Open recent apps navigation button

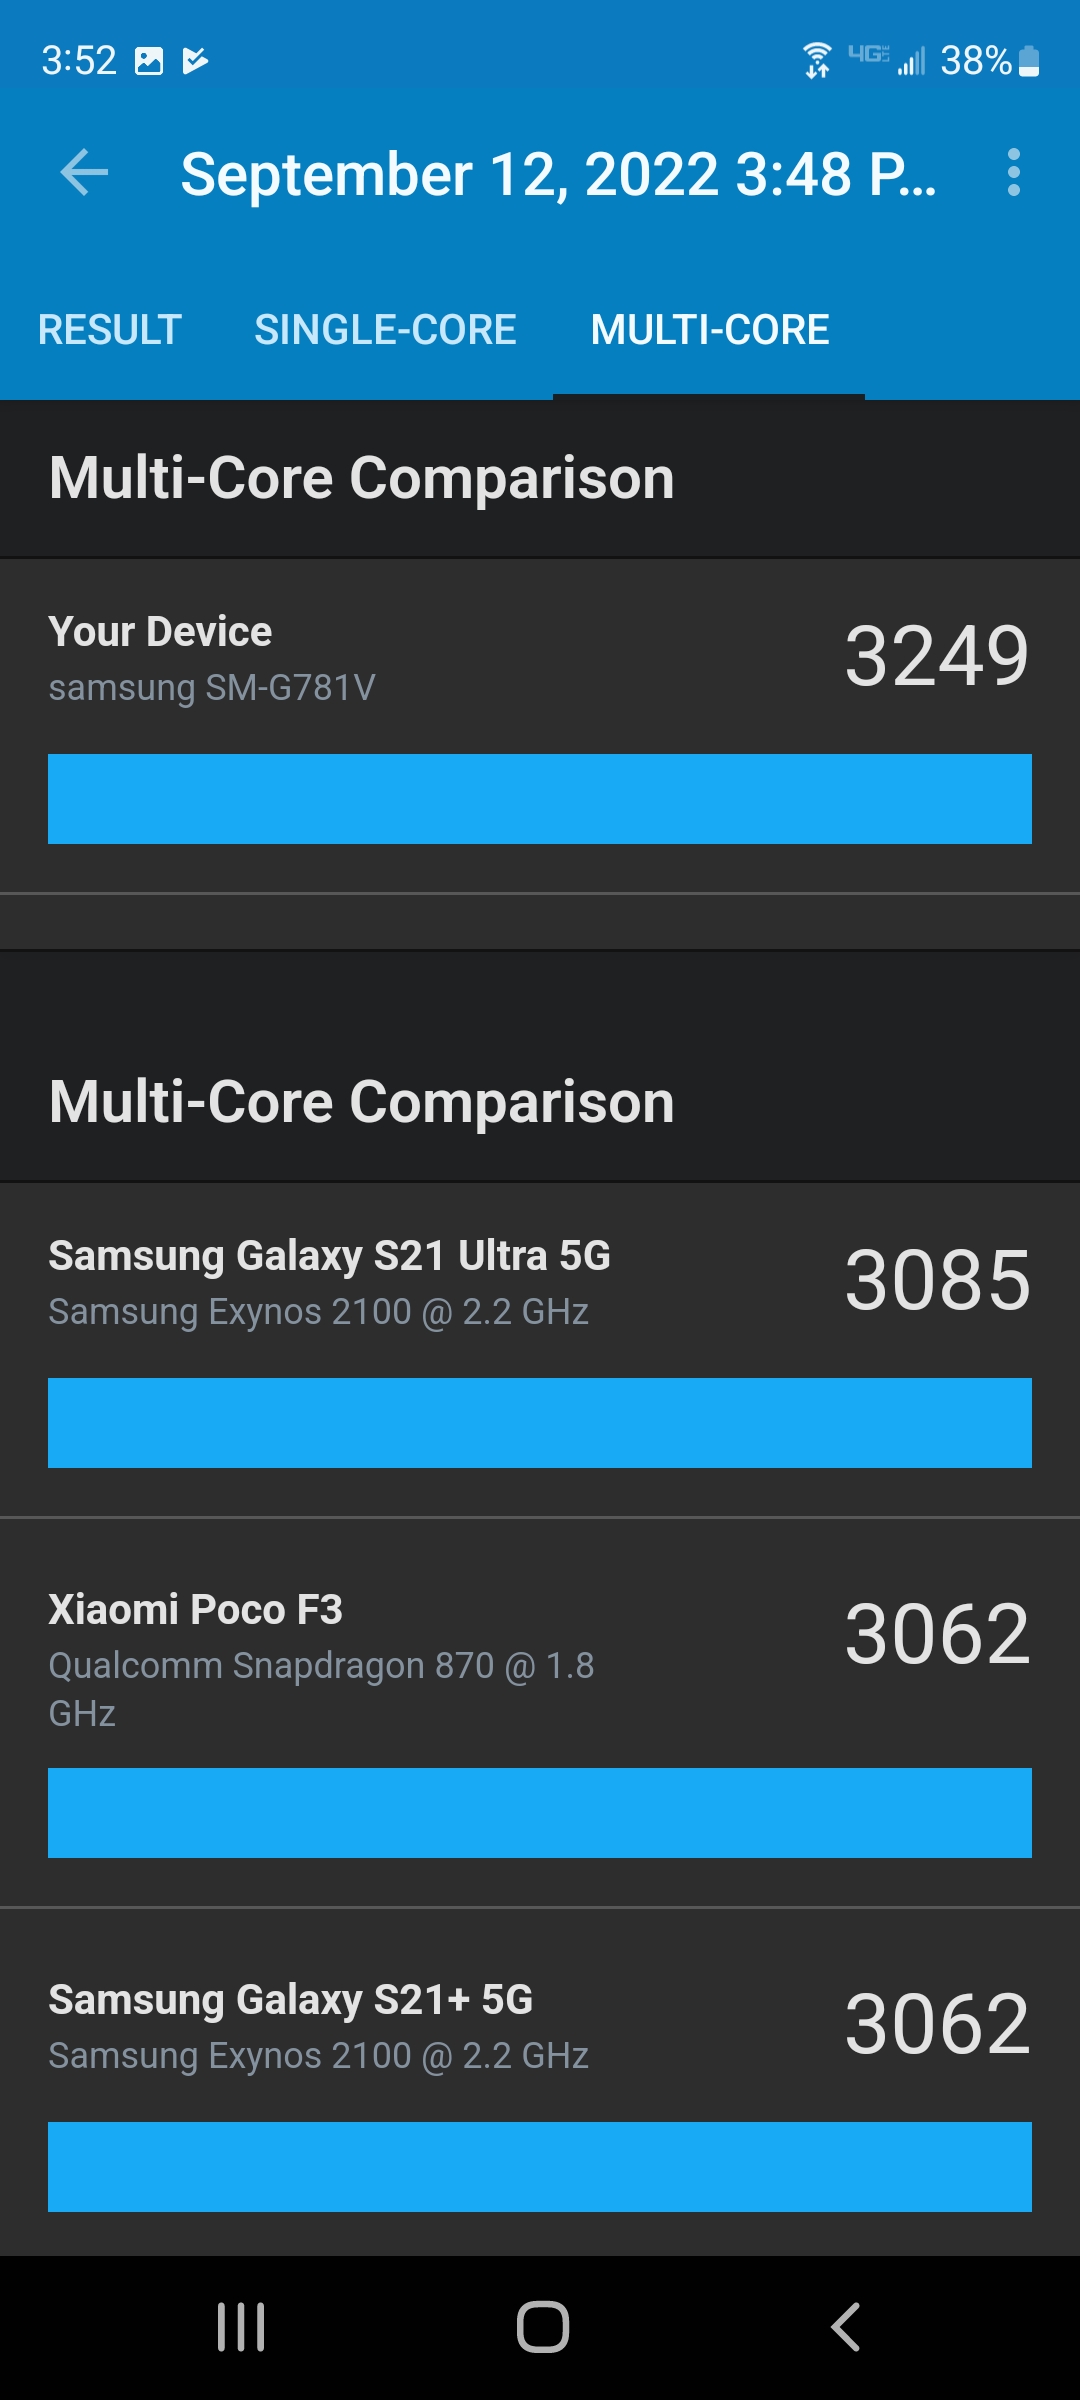point(241,2327)
